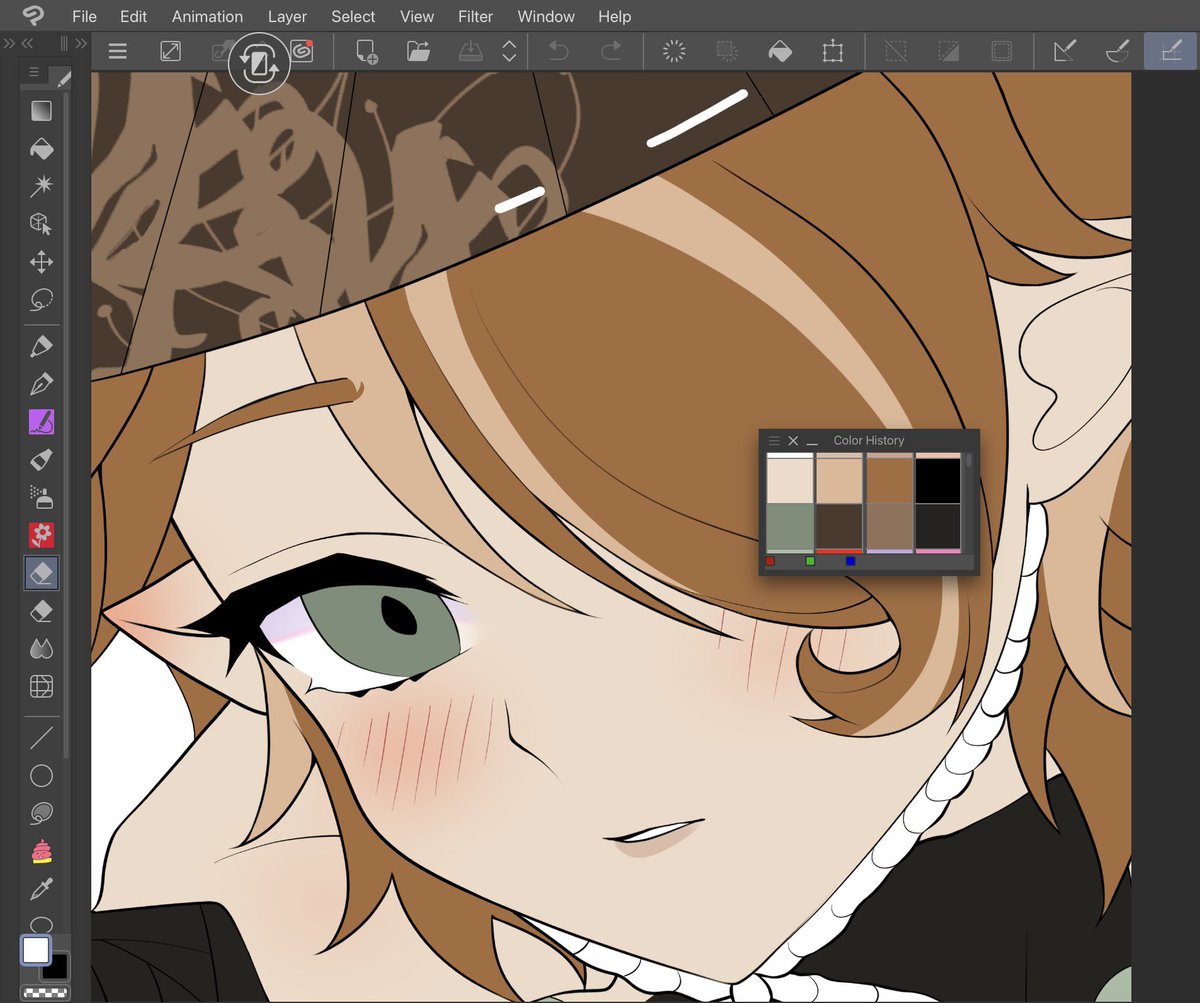Click the Invert selection icon
The image size is (1200, 1003).
[948, 52]
